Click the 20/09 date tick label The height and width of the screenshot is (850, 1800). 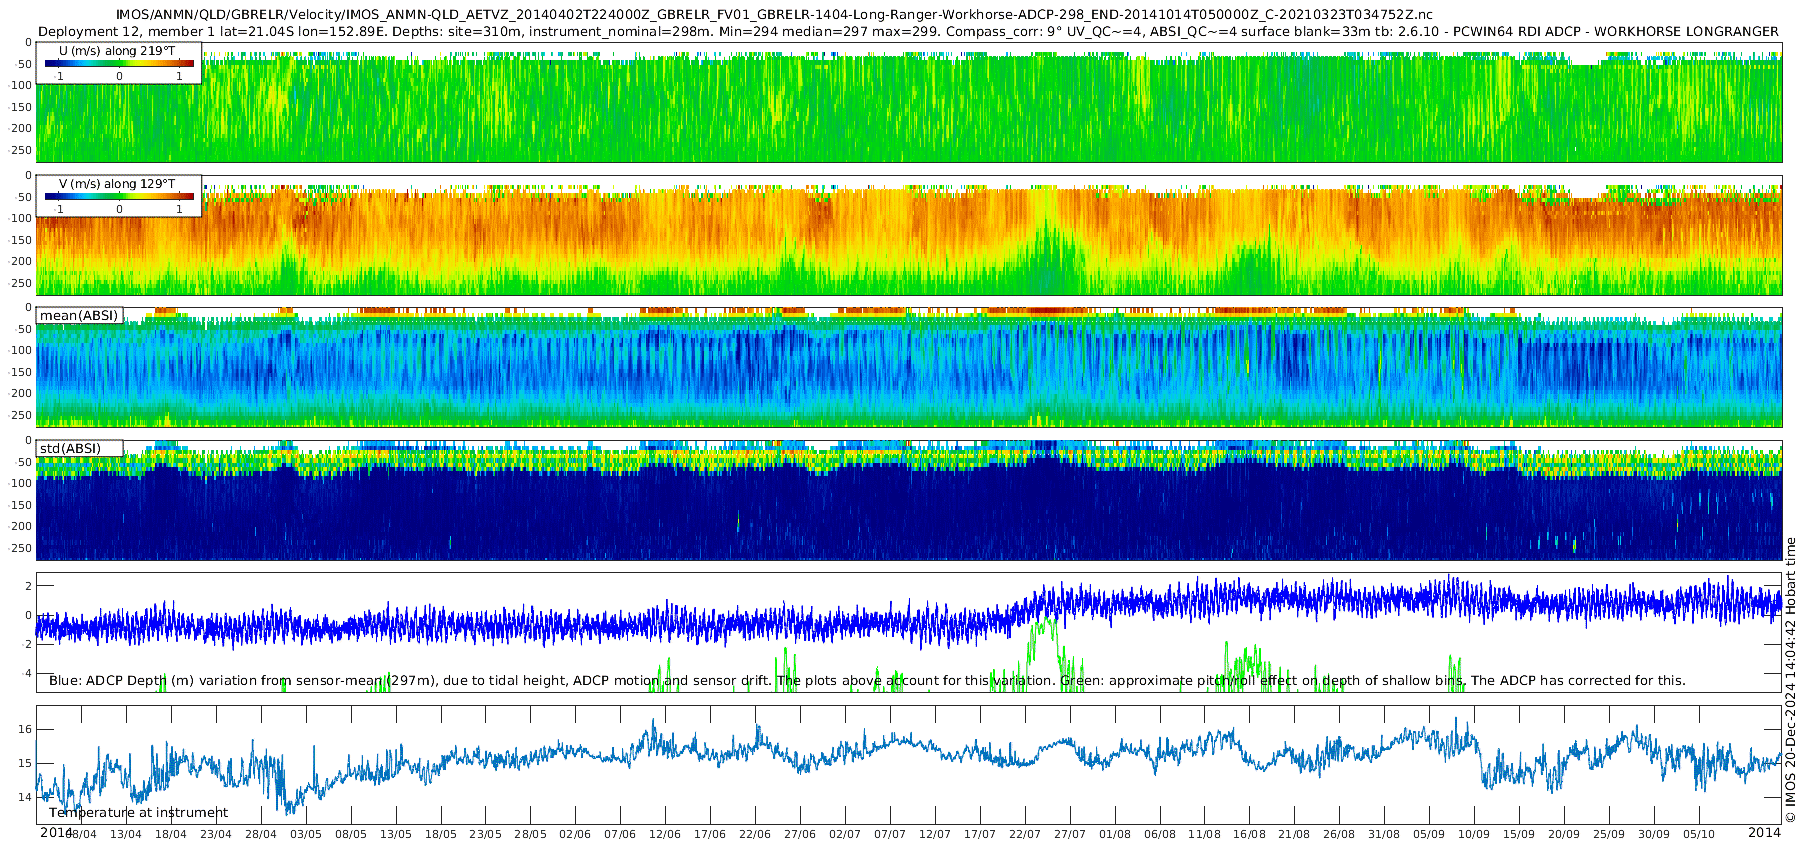click(1564, 834)
